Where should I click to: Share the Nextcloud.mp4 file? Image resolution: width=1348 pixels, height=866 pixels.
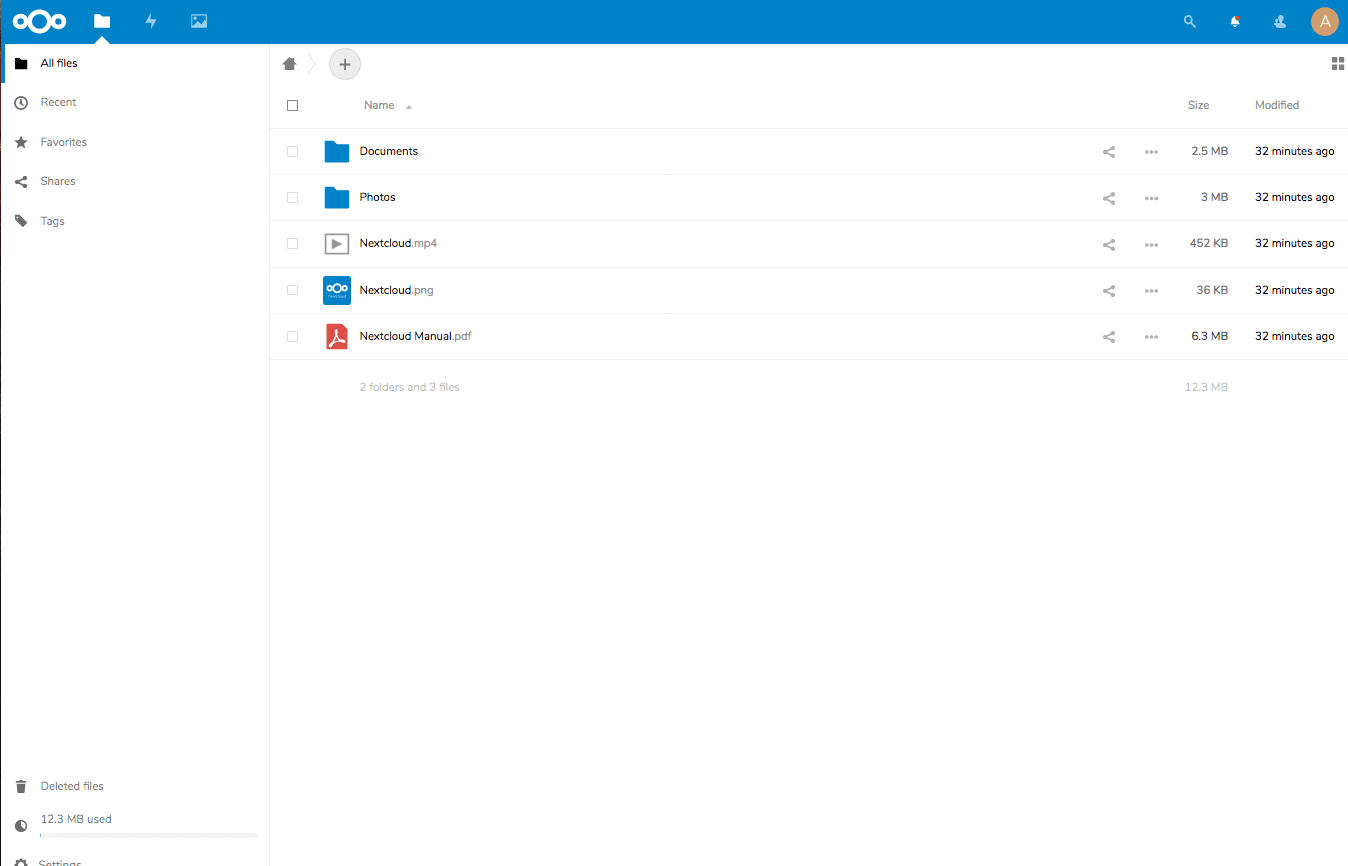point(1109,244)
